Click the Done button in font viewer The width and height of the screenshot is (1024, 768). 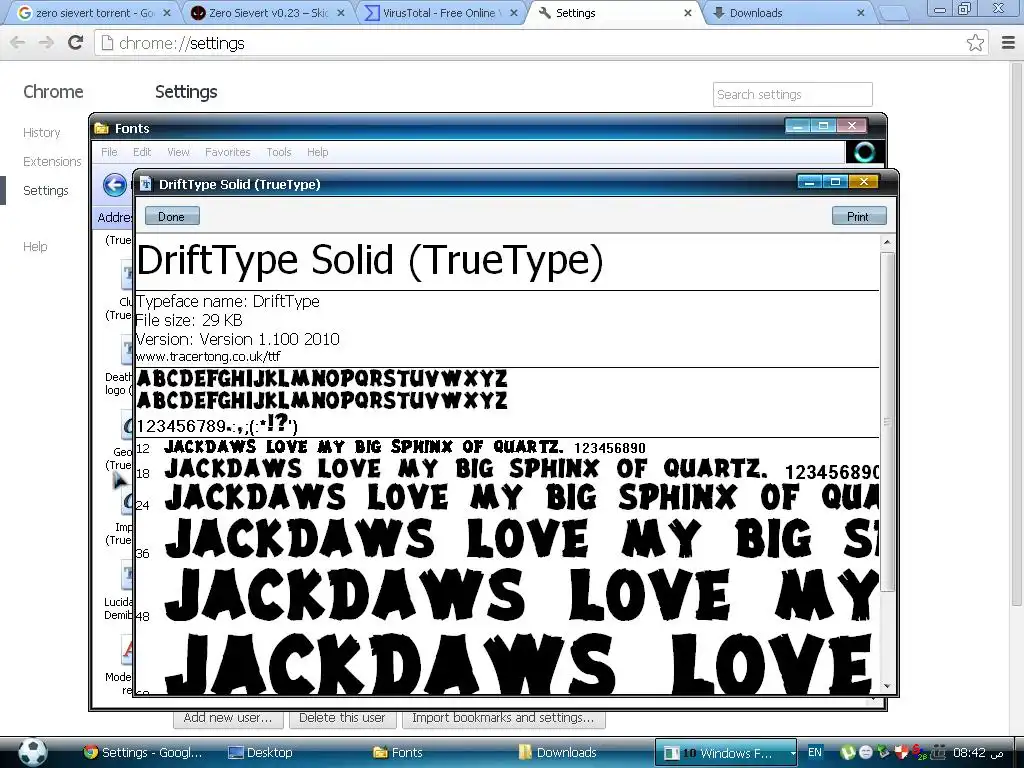(x=172, y=217)
